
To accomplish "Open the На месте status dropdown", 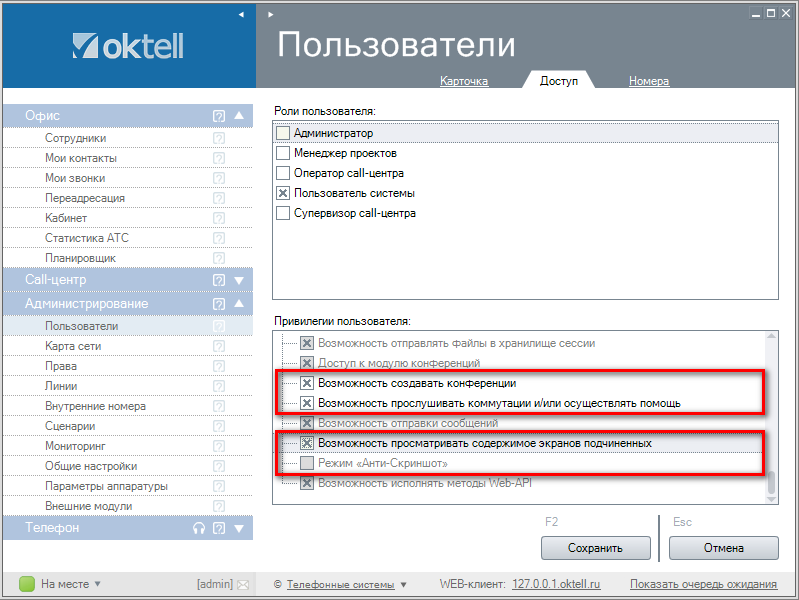I will click(x=97, y=584).
